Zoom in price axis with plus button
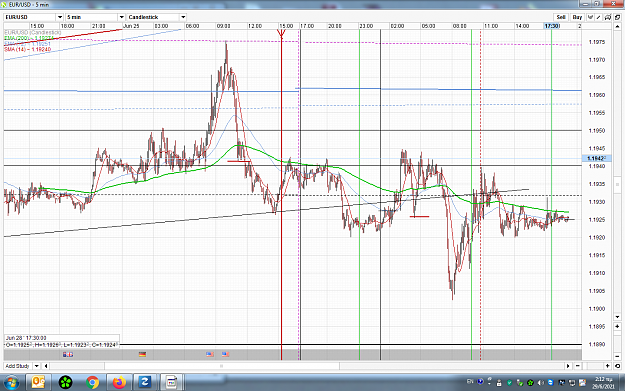 click(617, 326)
